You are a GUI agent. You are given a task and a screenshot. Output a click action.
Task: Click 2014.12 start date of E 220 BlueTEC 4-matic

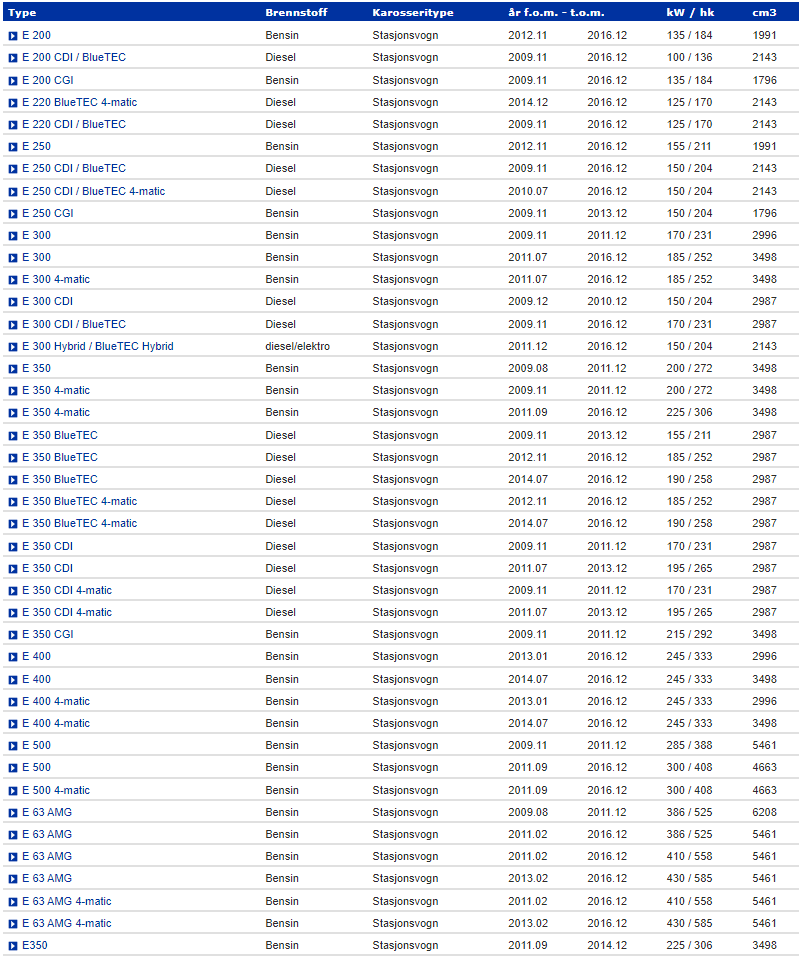[x=527, y=102]
